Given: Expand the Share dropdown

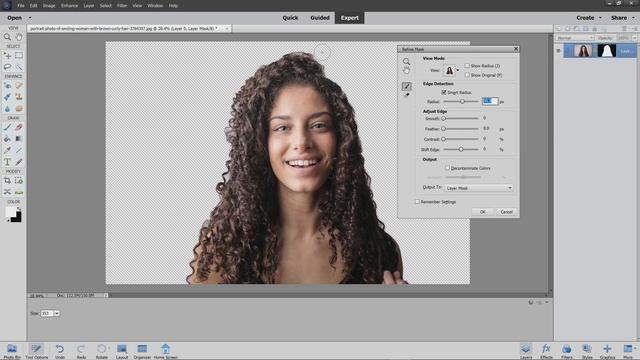Looking at the screenshot, I should point(633,18).
